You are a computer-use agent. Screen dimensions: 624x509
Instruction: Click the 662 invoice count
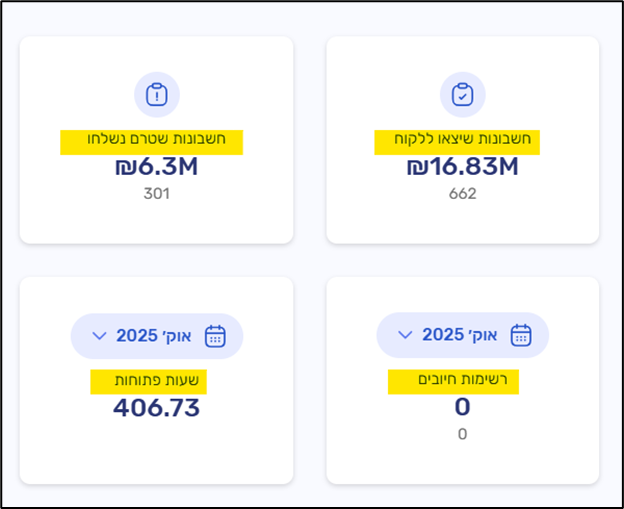(462, 193)
